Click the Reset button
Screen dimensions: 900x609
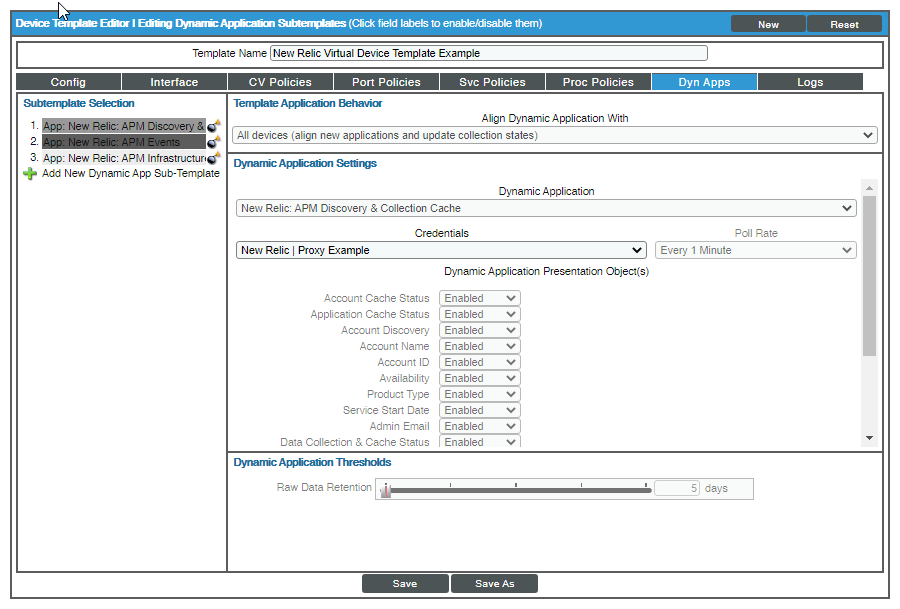point(844,24)
